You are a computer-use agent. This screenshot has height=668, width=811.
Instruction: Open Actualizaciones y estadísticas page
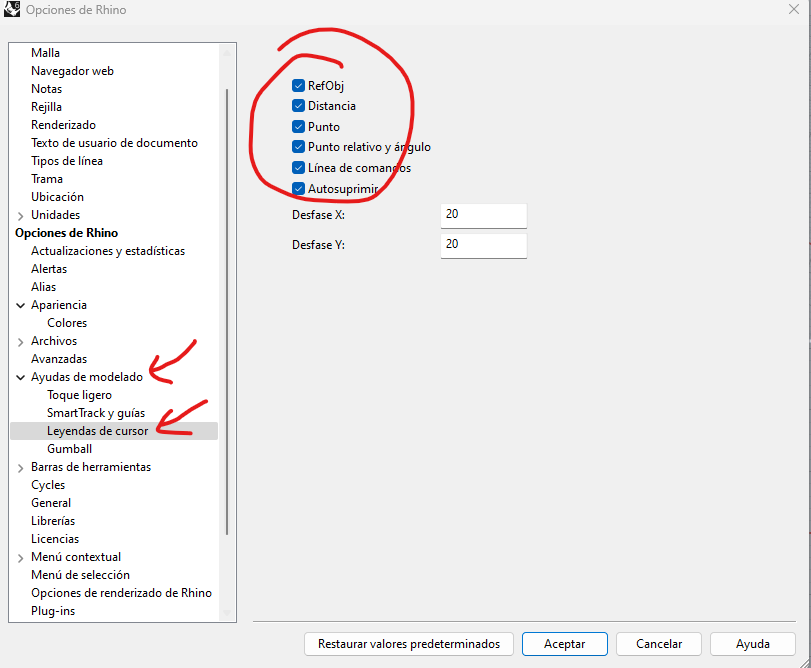[x=108, y=251]
